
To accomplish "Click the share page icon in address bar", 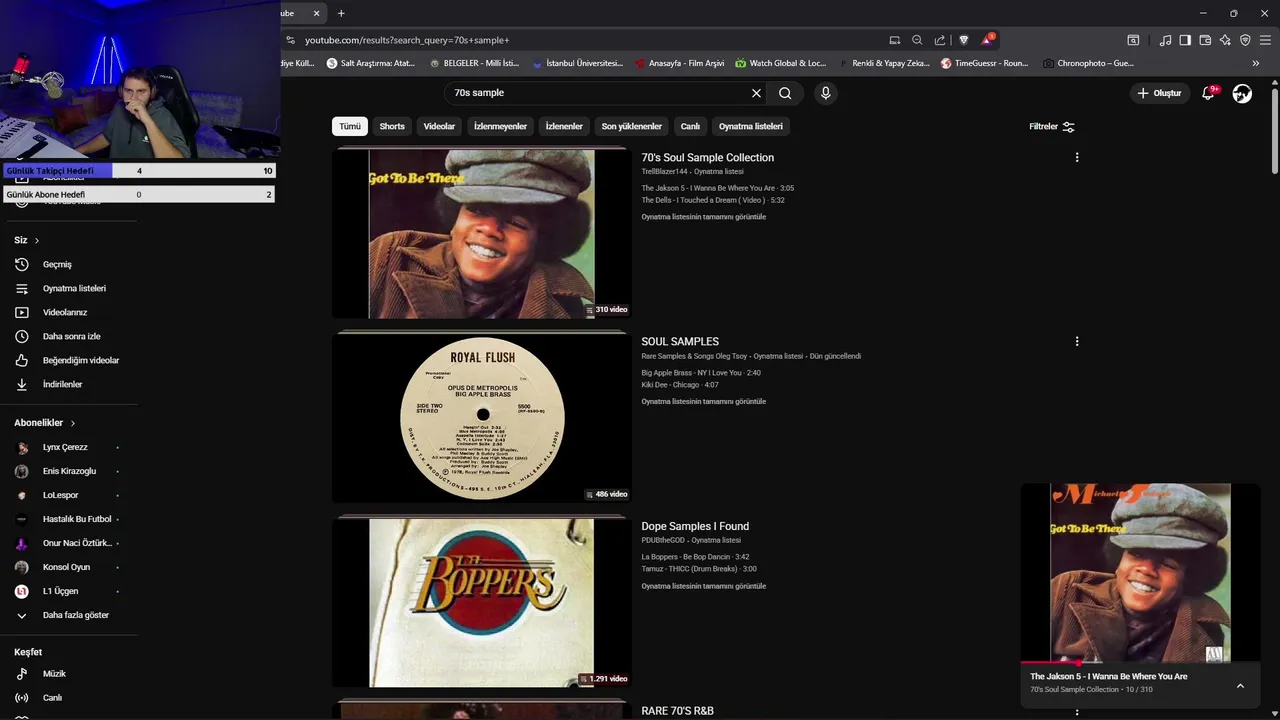I will [x=940, y=40].
